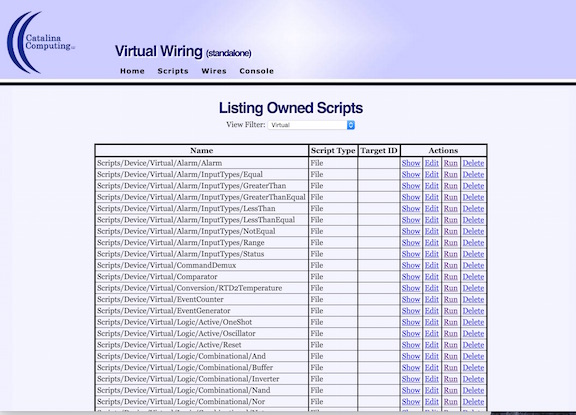Delete the InputTypes/Equal script

tap(473, 174)
